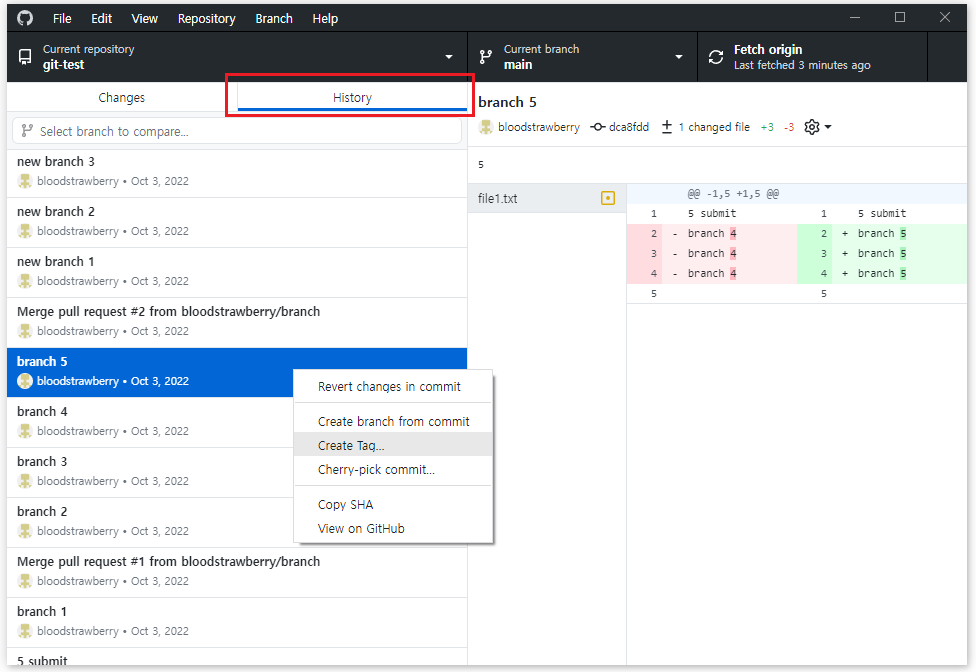The image size is (976, 672).
Task: Select Cherry-pick commit... option
Action: click(x=393, y=470)
